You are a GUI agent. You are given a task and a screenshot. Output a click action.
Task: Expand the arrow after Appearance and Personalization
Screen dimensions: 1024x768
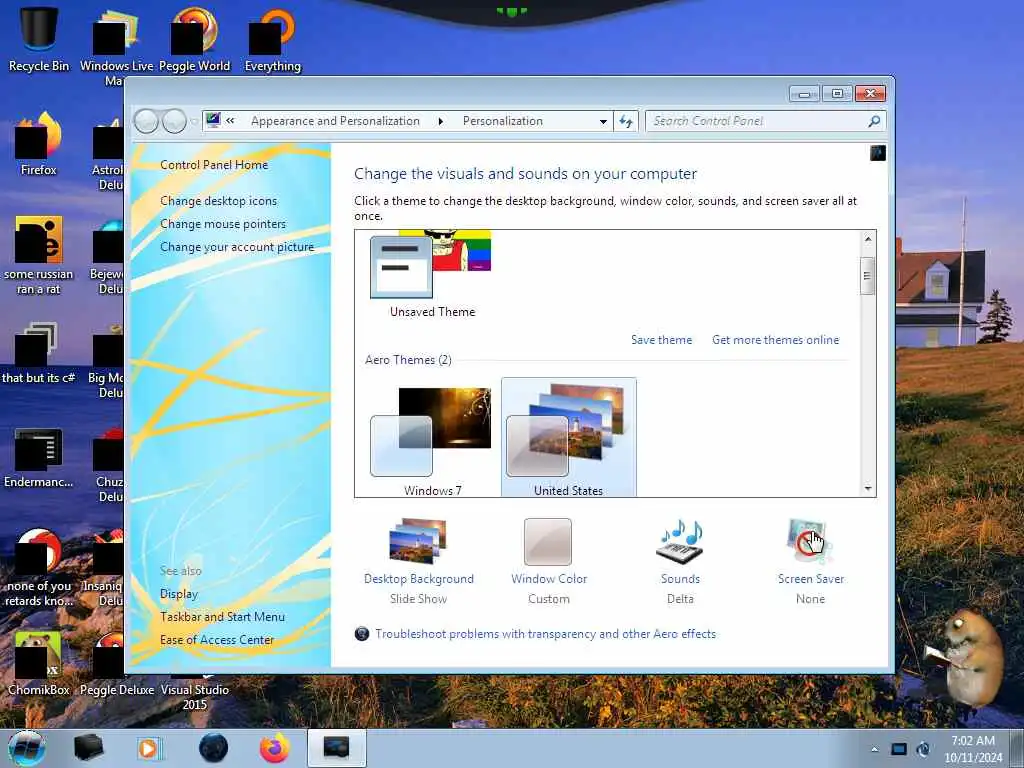tap(441, 121)
